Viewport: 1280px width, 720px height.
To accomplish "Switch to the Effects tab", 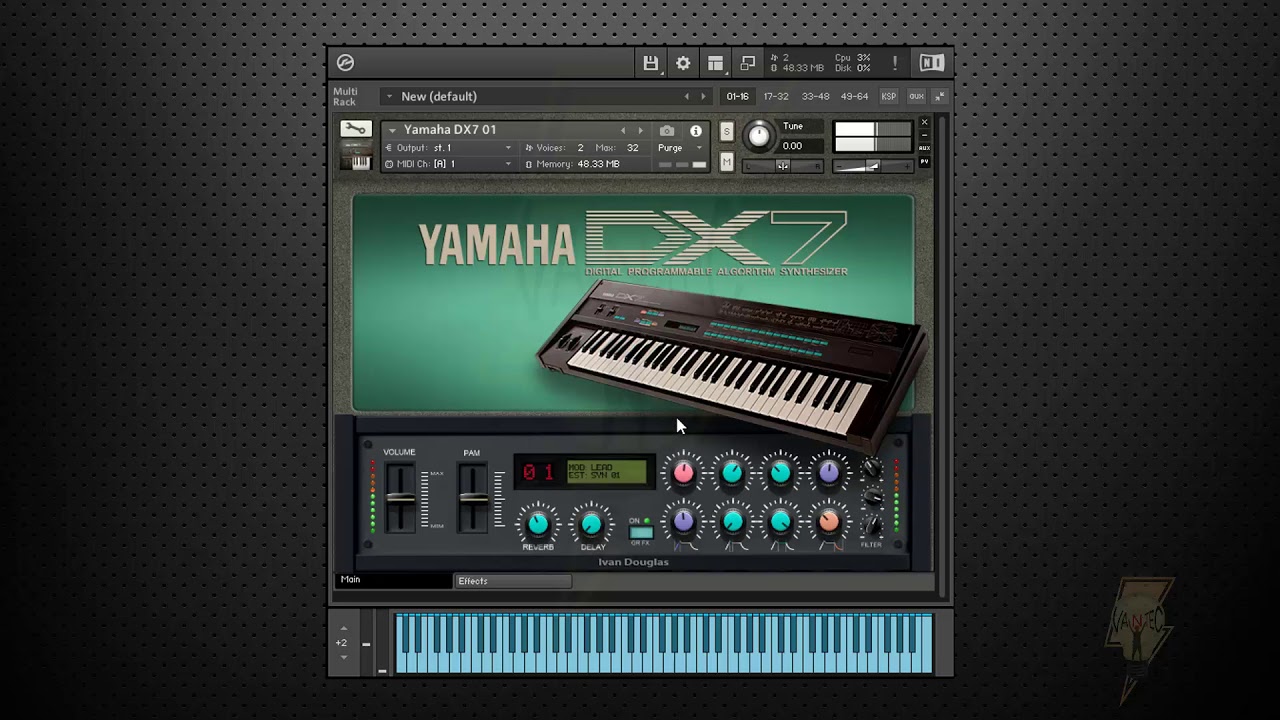I will point(513,581).
